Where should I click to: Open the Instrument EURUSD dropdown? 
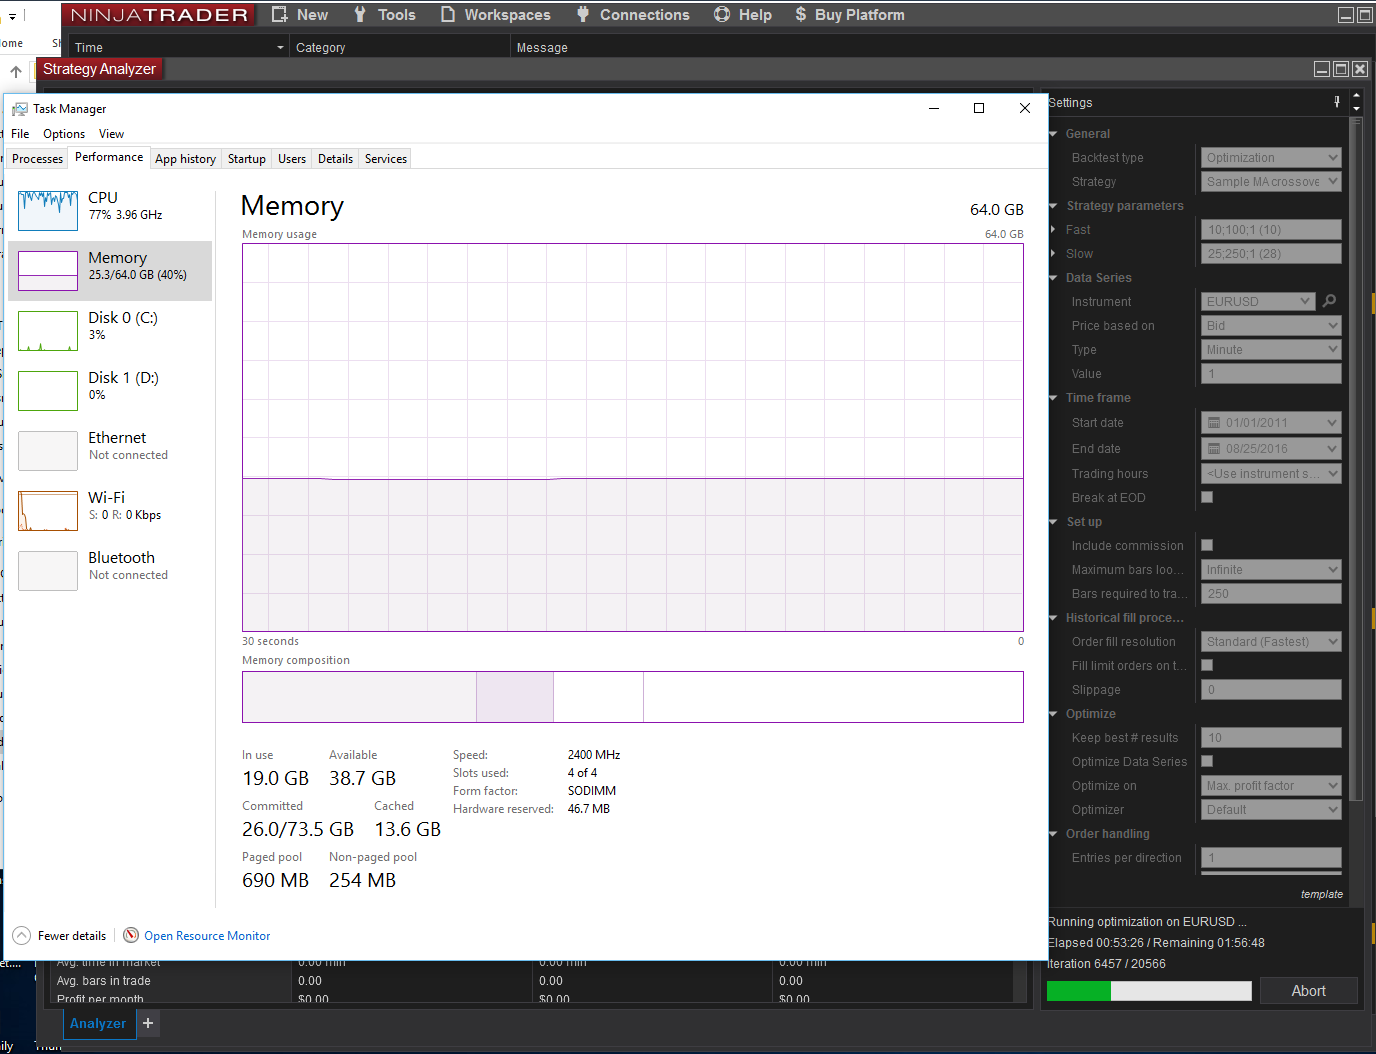point(1258,301)
